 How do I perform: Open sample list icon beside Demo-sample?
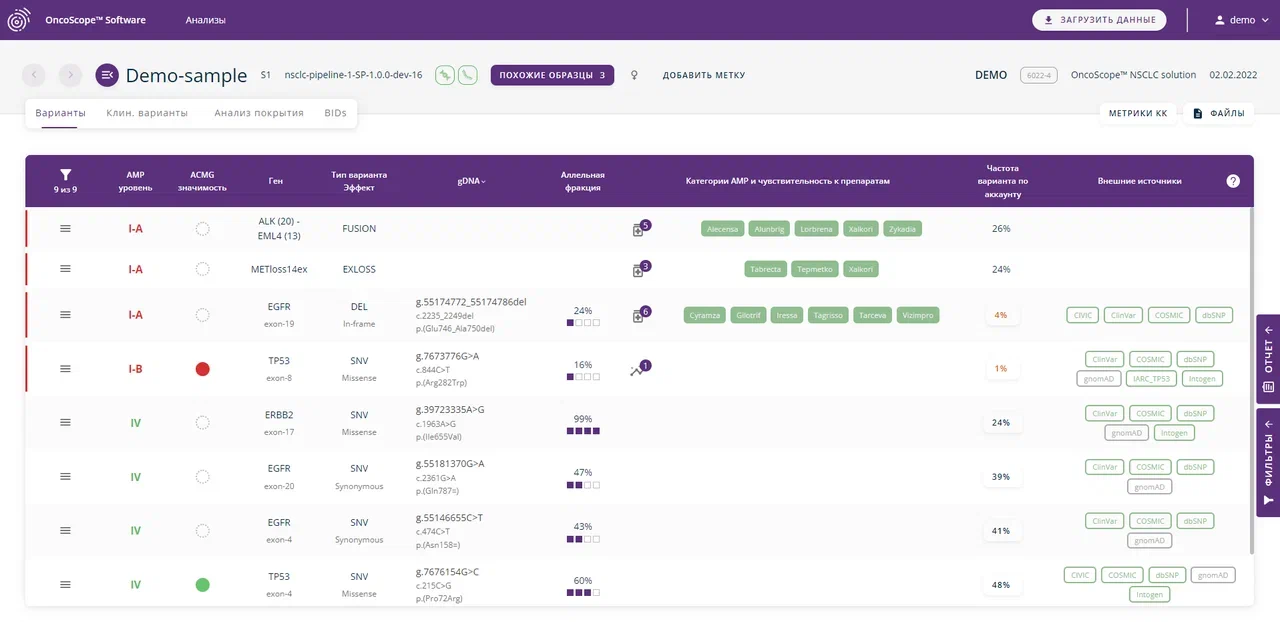(107, 75)
